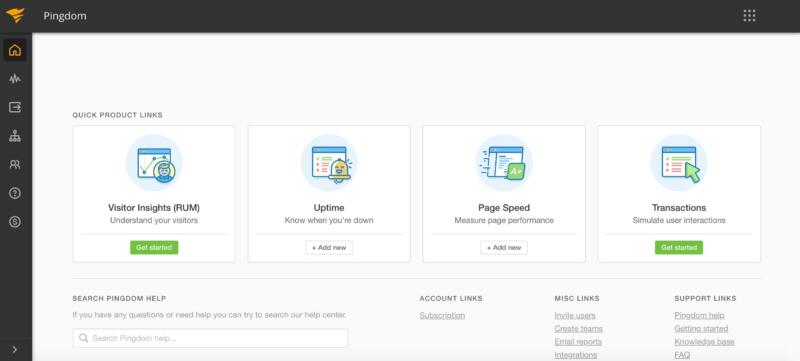Click the Search Pingdom Help heading
The image size is (800, 361).
pyautogui.click(x=119, y=298)
